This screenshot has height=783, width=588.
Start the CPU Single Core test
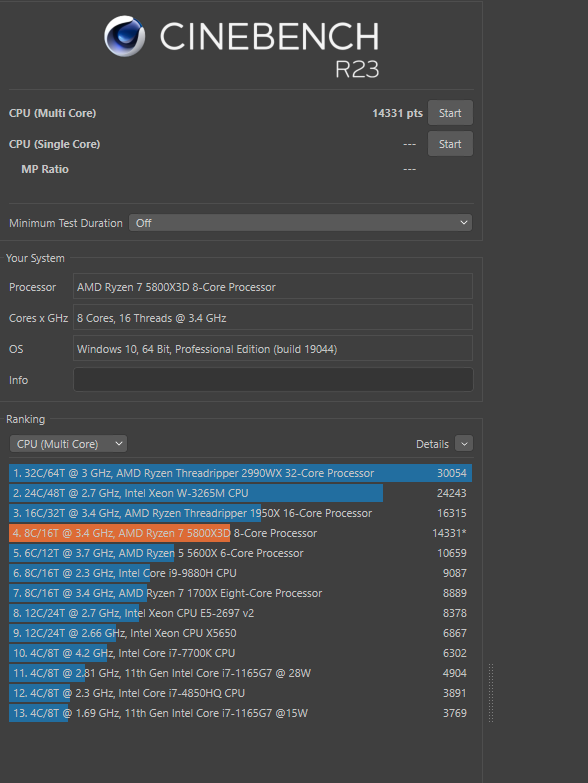pos(450,144)
